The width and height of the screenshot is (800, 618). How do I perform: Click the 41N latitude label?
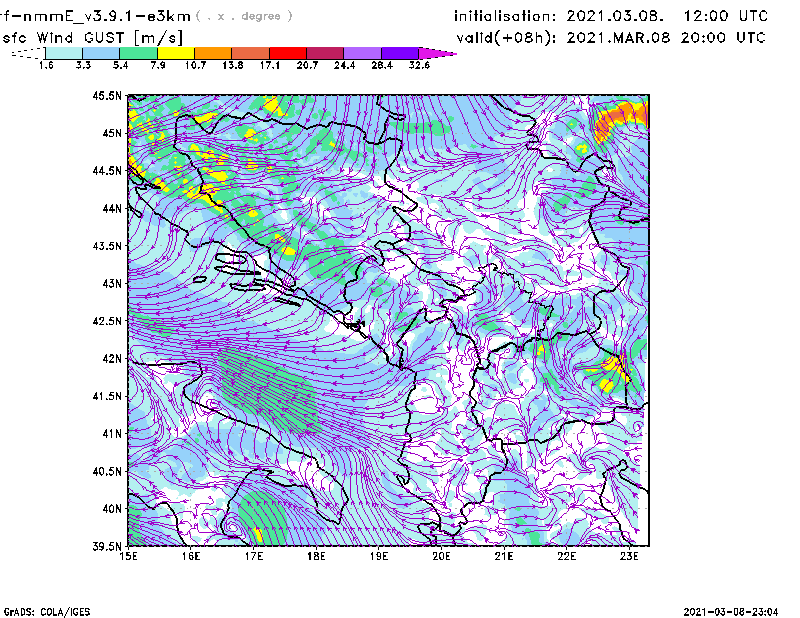pos(112,434)
